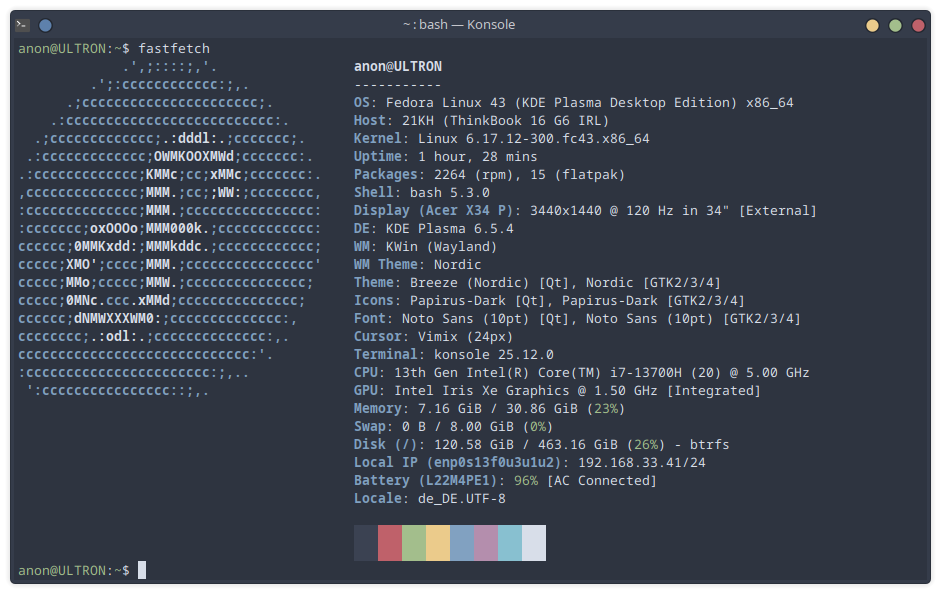Click 'KDE Plasma 6.5.4' value
This screenshot has height=594, width=941.
449,229
